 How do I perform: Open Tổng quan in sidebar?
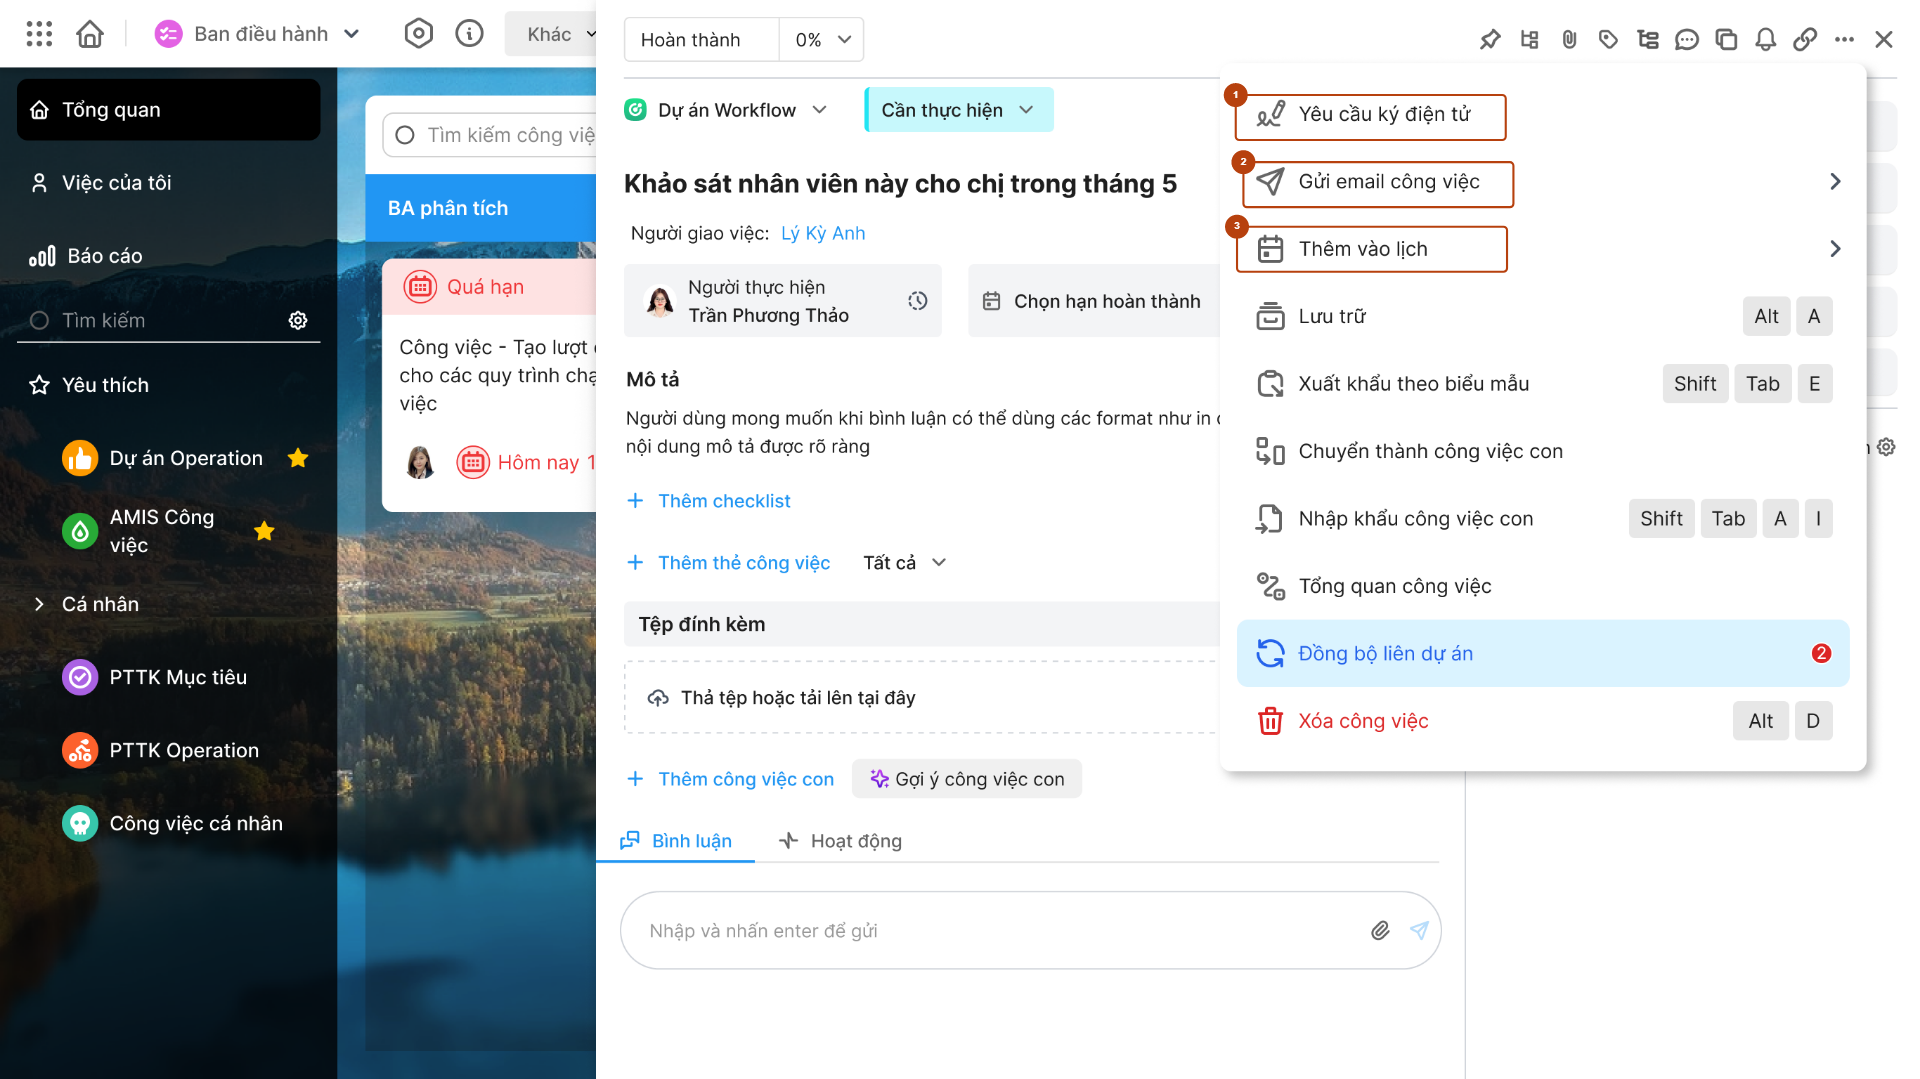tap(168, 110)
